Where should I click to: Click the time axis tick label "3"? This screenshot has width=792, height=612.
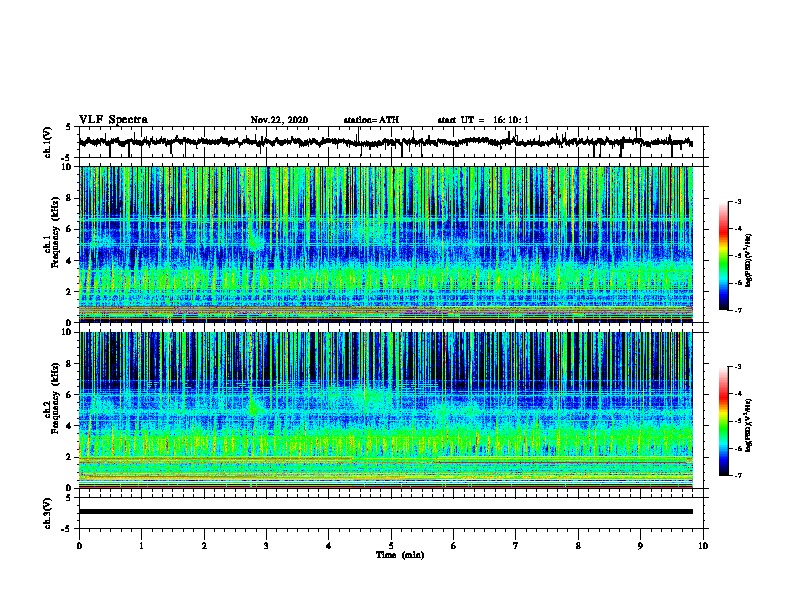(266, 546)
